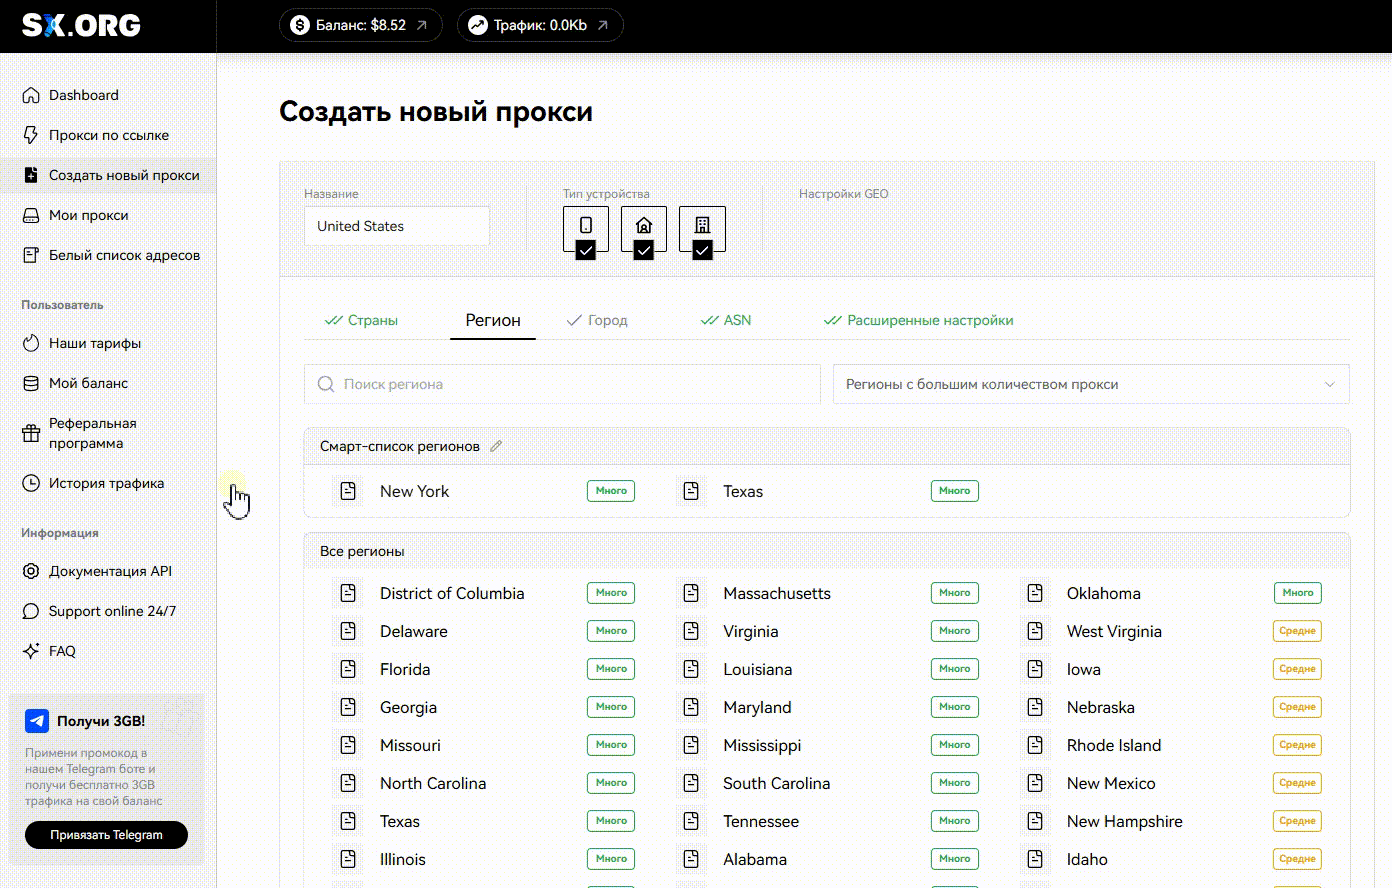Click the lightning icon for Прокси по ссылке
The image size is (1392, 888).
(x=31, y=135)
